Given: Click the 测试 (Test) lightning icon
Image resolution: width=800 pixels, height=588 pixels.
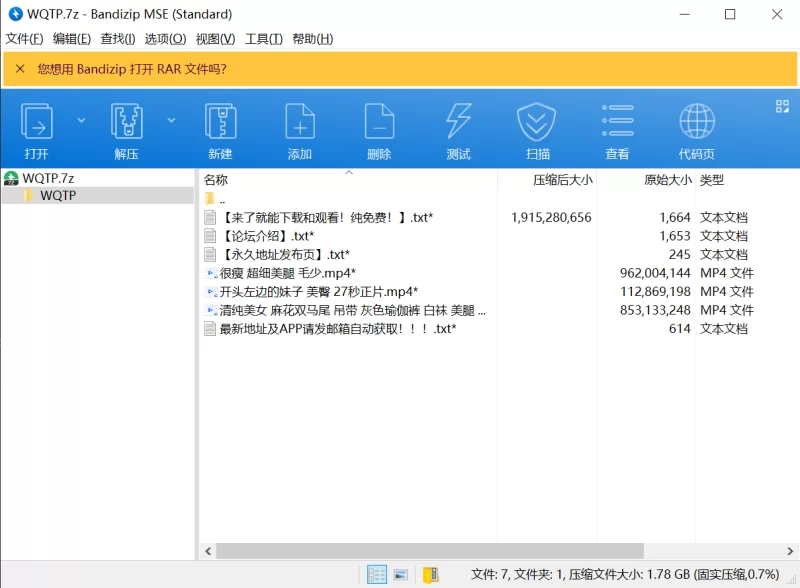Looking at the screenshot, I should pyautogui.click(x=458, y=121).
